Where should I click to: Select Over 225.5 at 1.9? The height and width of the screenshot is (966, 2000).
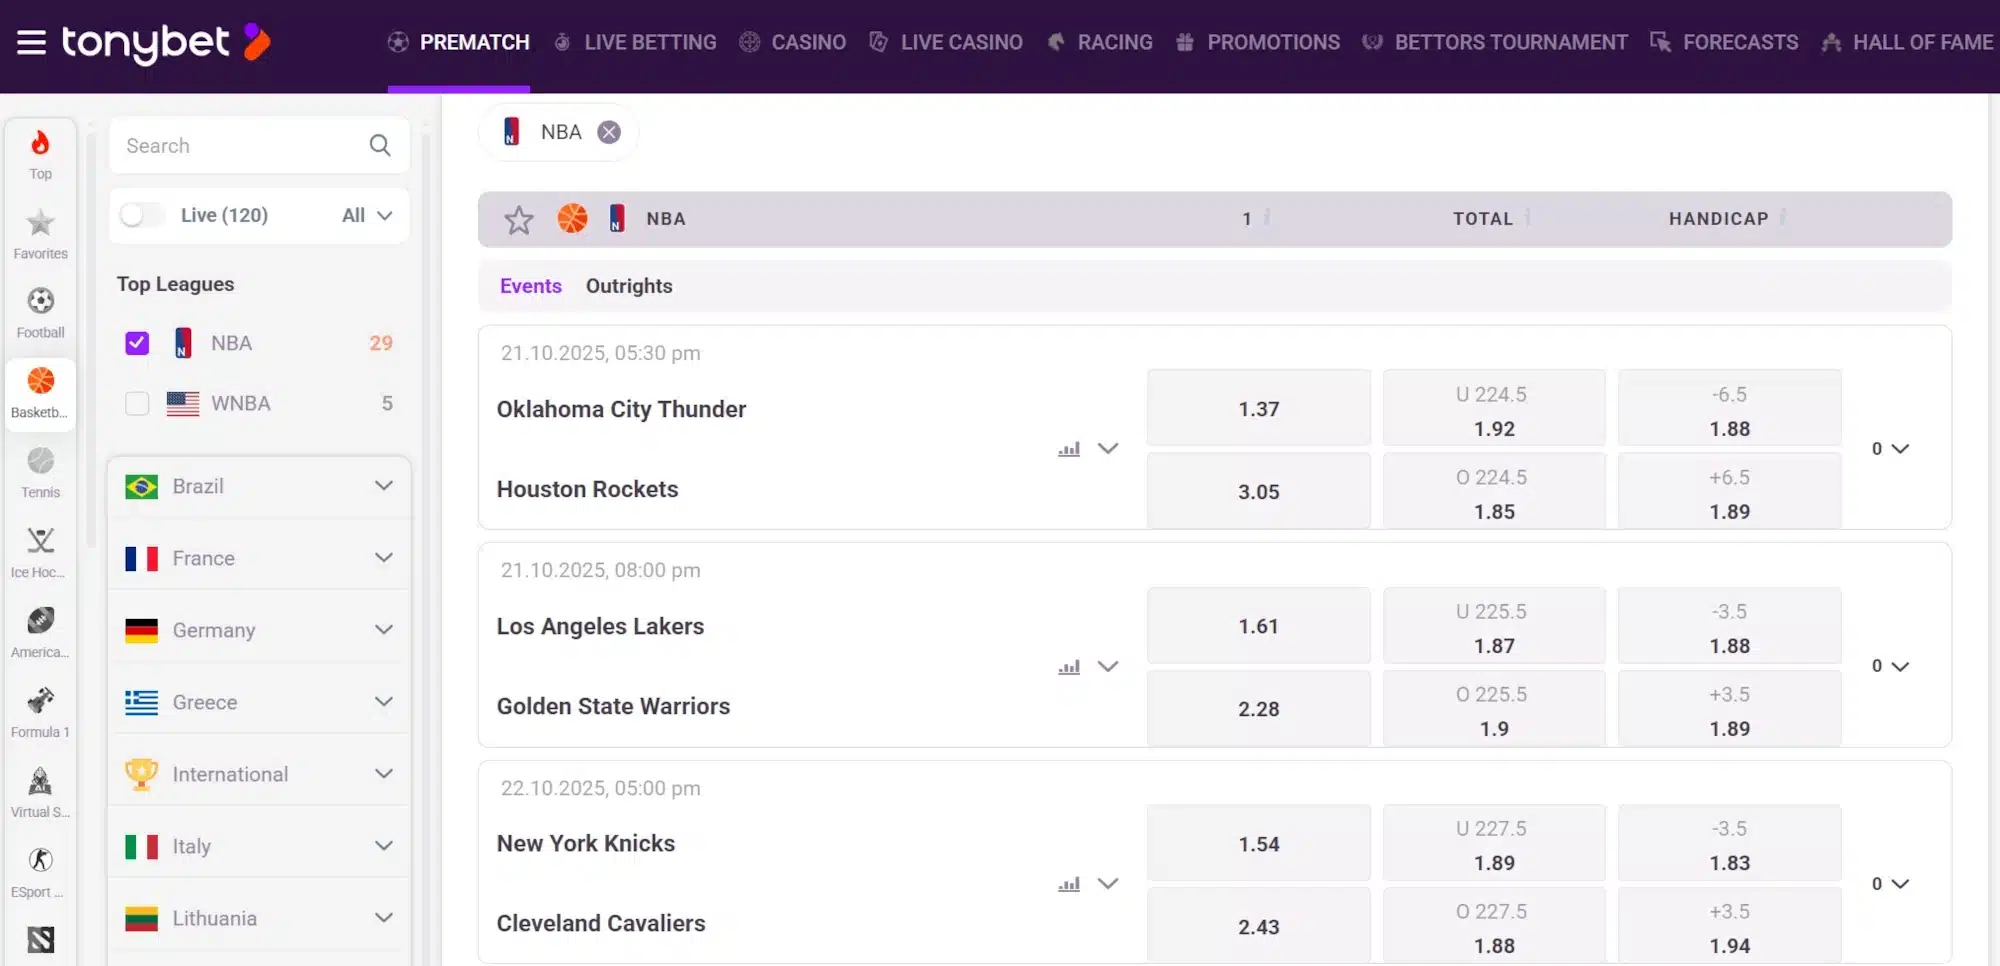coord(1494,708)
